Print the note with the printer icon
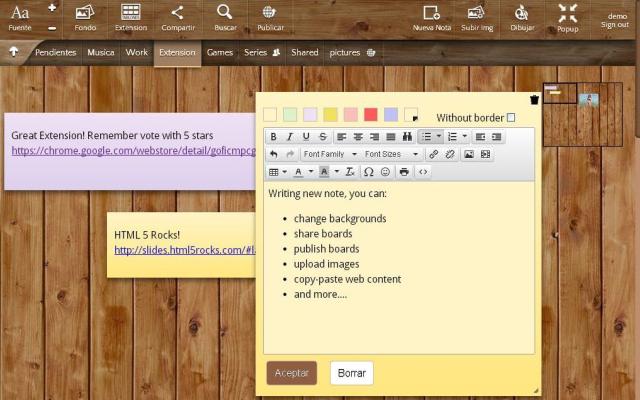The width and height of the screenshot is (640, 400). point(404,172)
